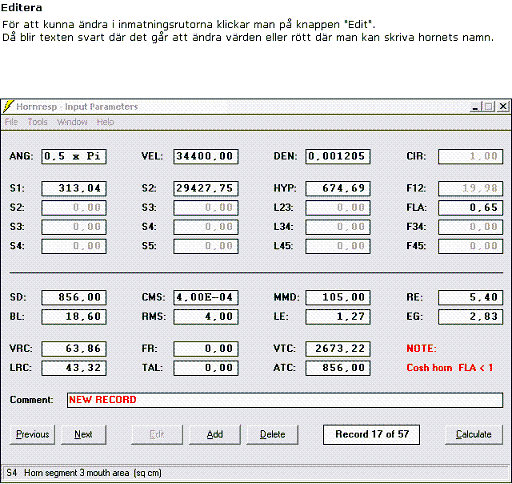Select the SD field with 856,00
The height and width of the screenshot is (484, 512).
[74, 298]
